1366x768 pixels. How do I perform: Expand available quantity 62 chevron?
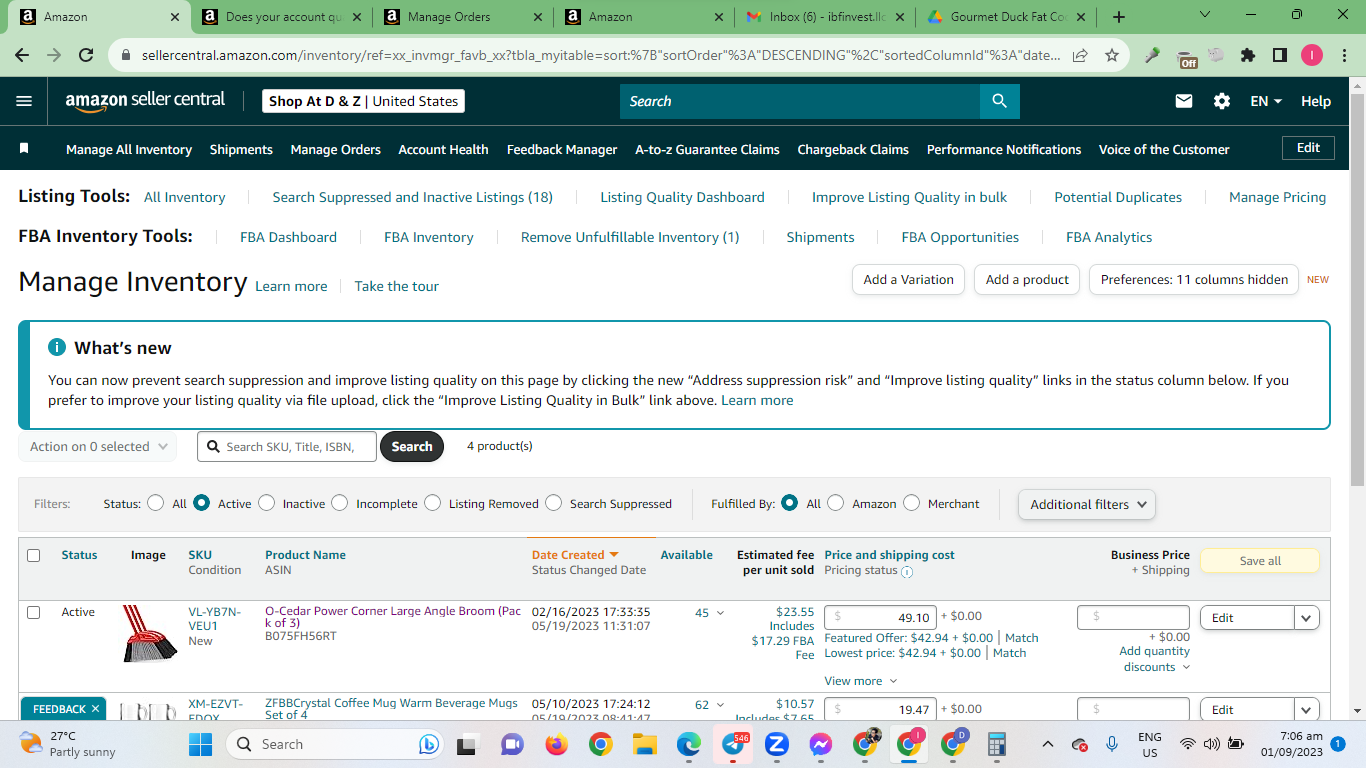720,705
